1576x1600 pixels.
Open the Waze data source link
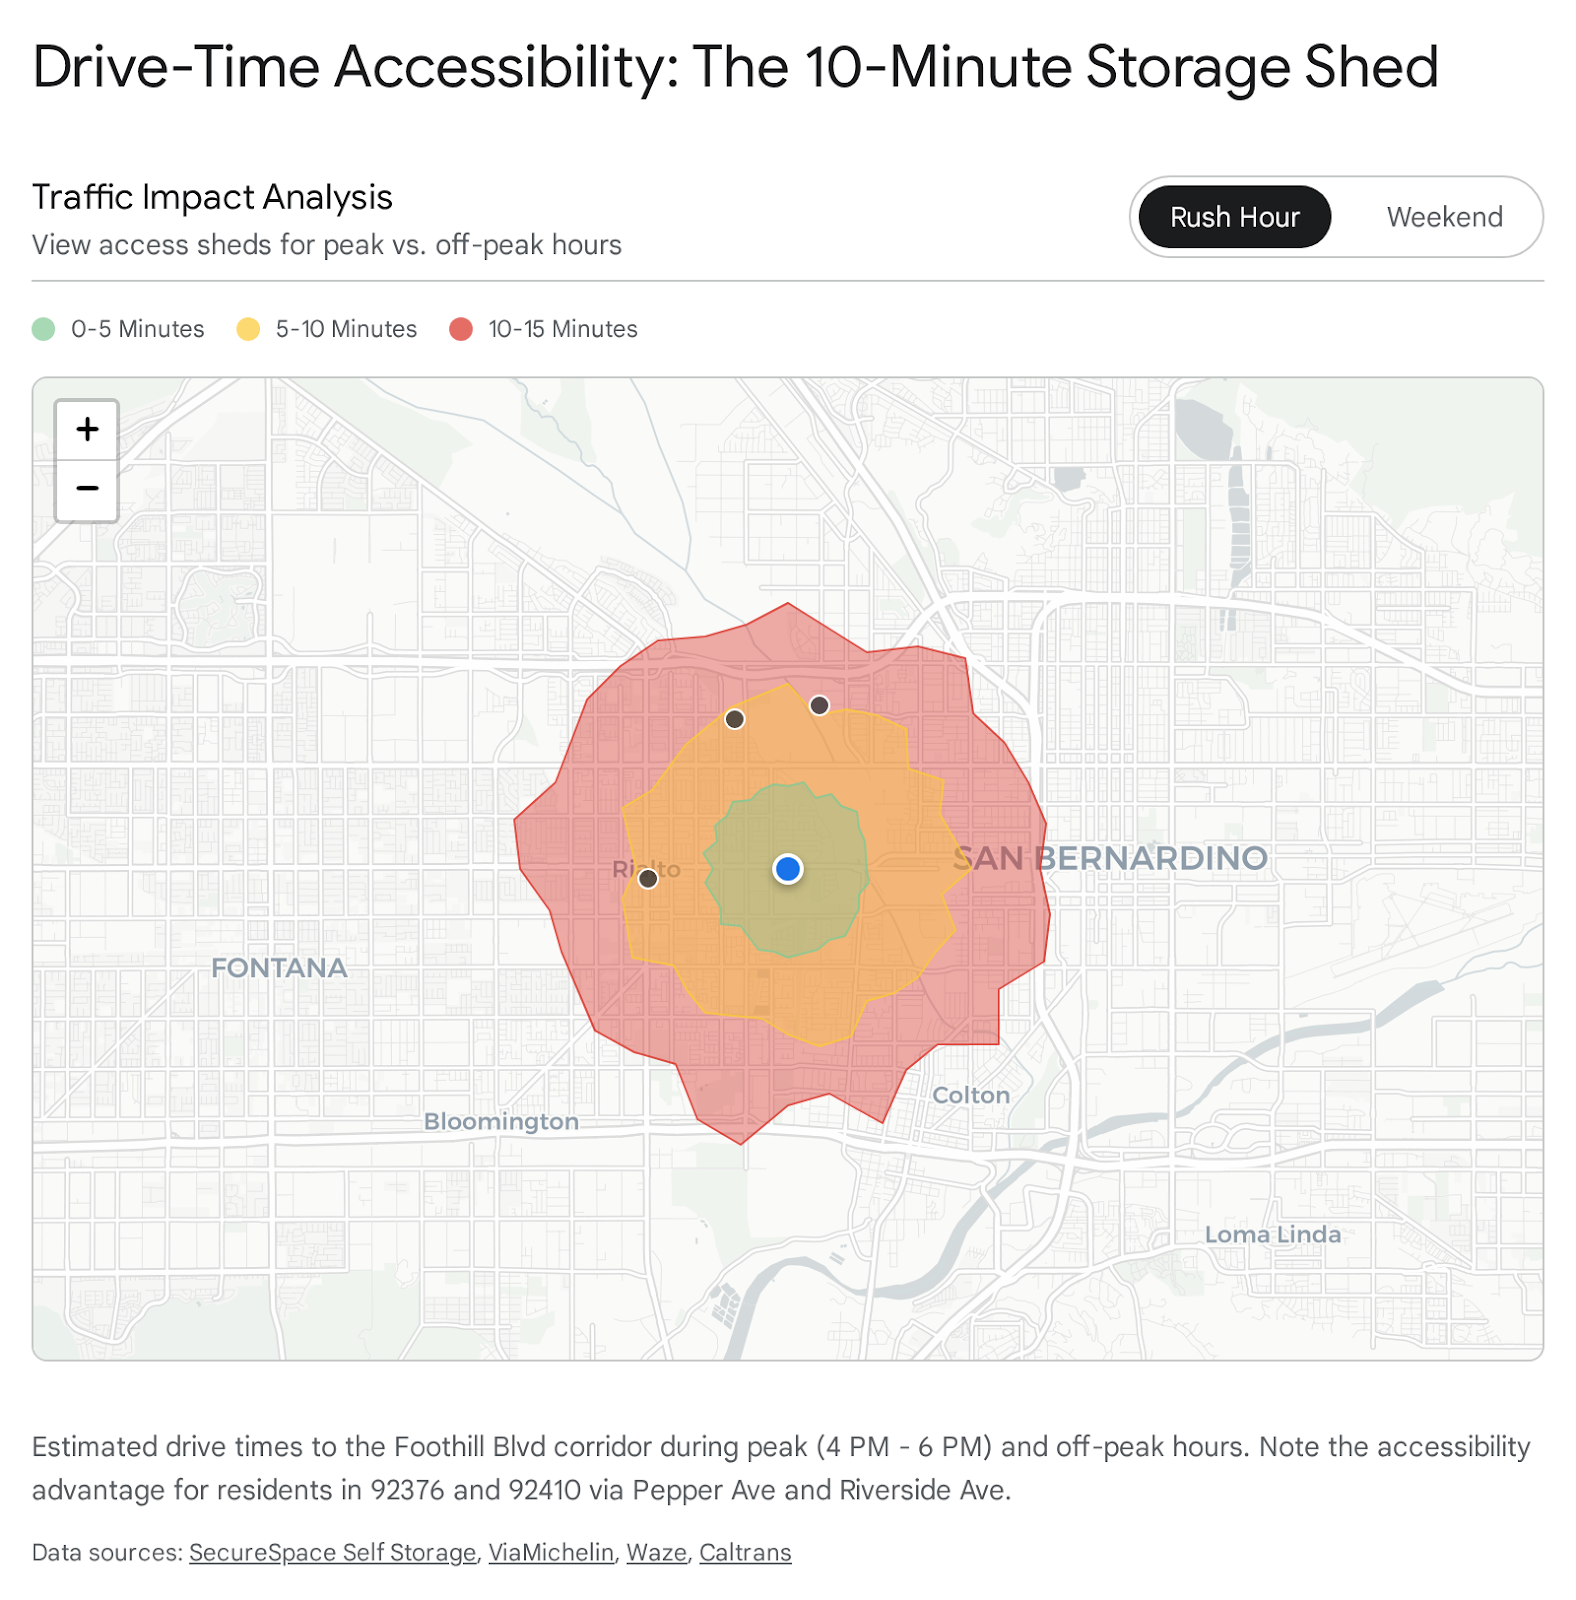[x=656, y=1552]
